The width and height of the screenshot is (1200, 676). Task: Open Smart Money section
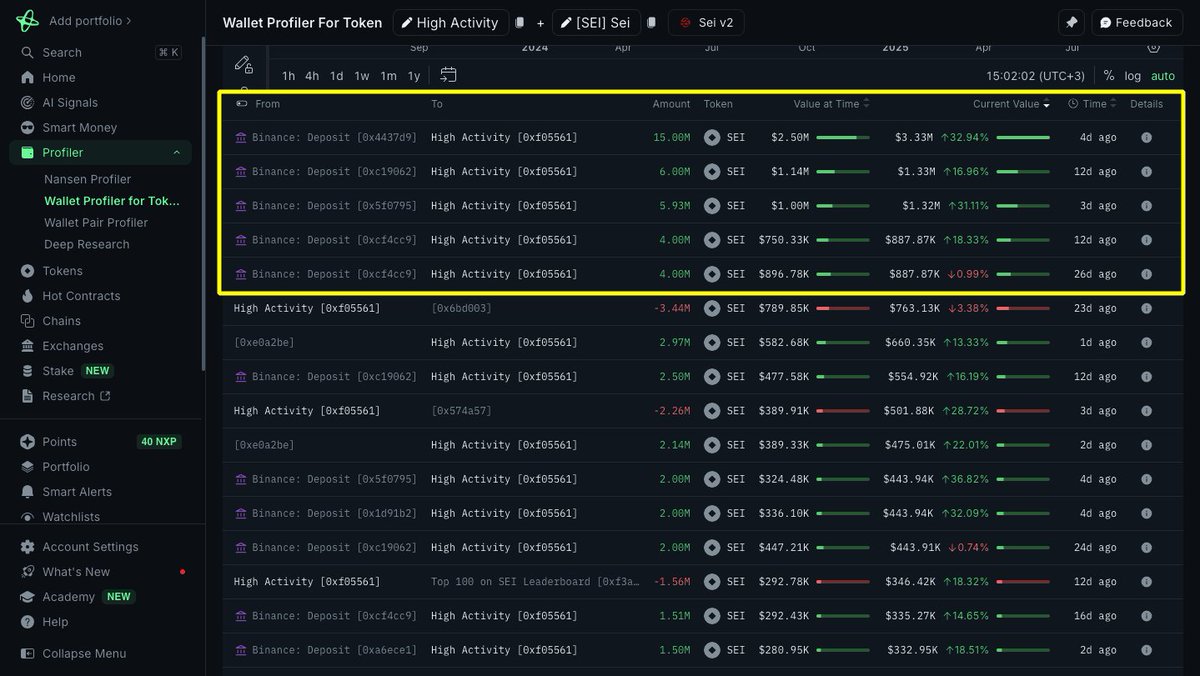[x=79, y=127]
